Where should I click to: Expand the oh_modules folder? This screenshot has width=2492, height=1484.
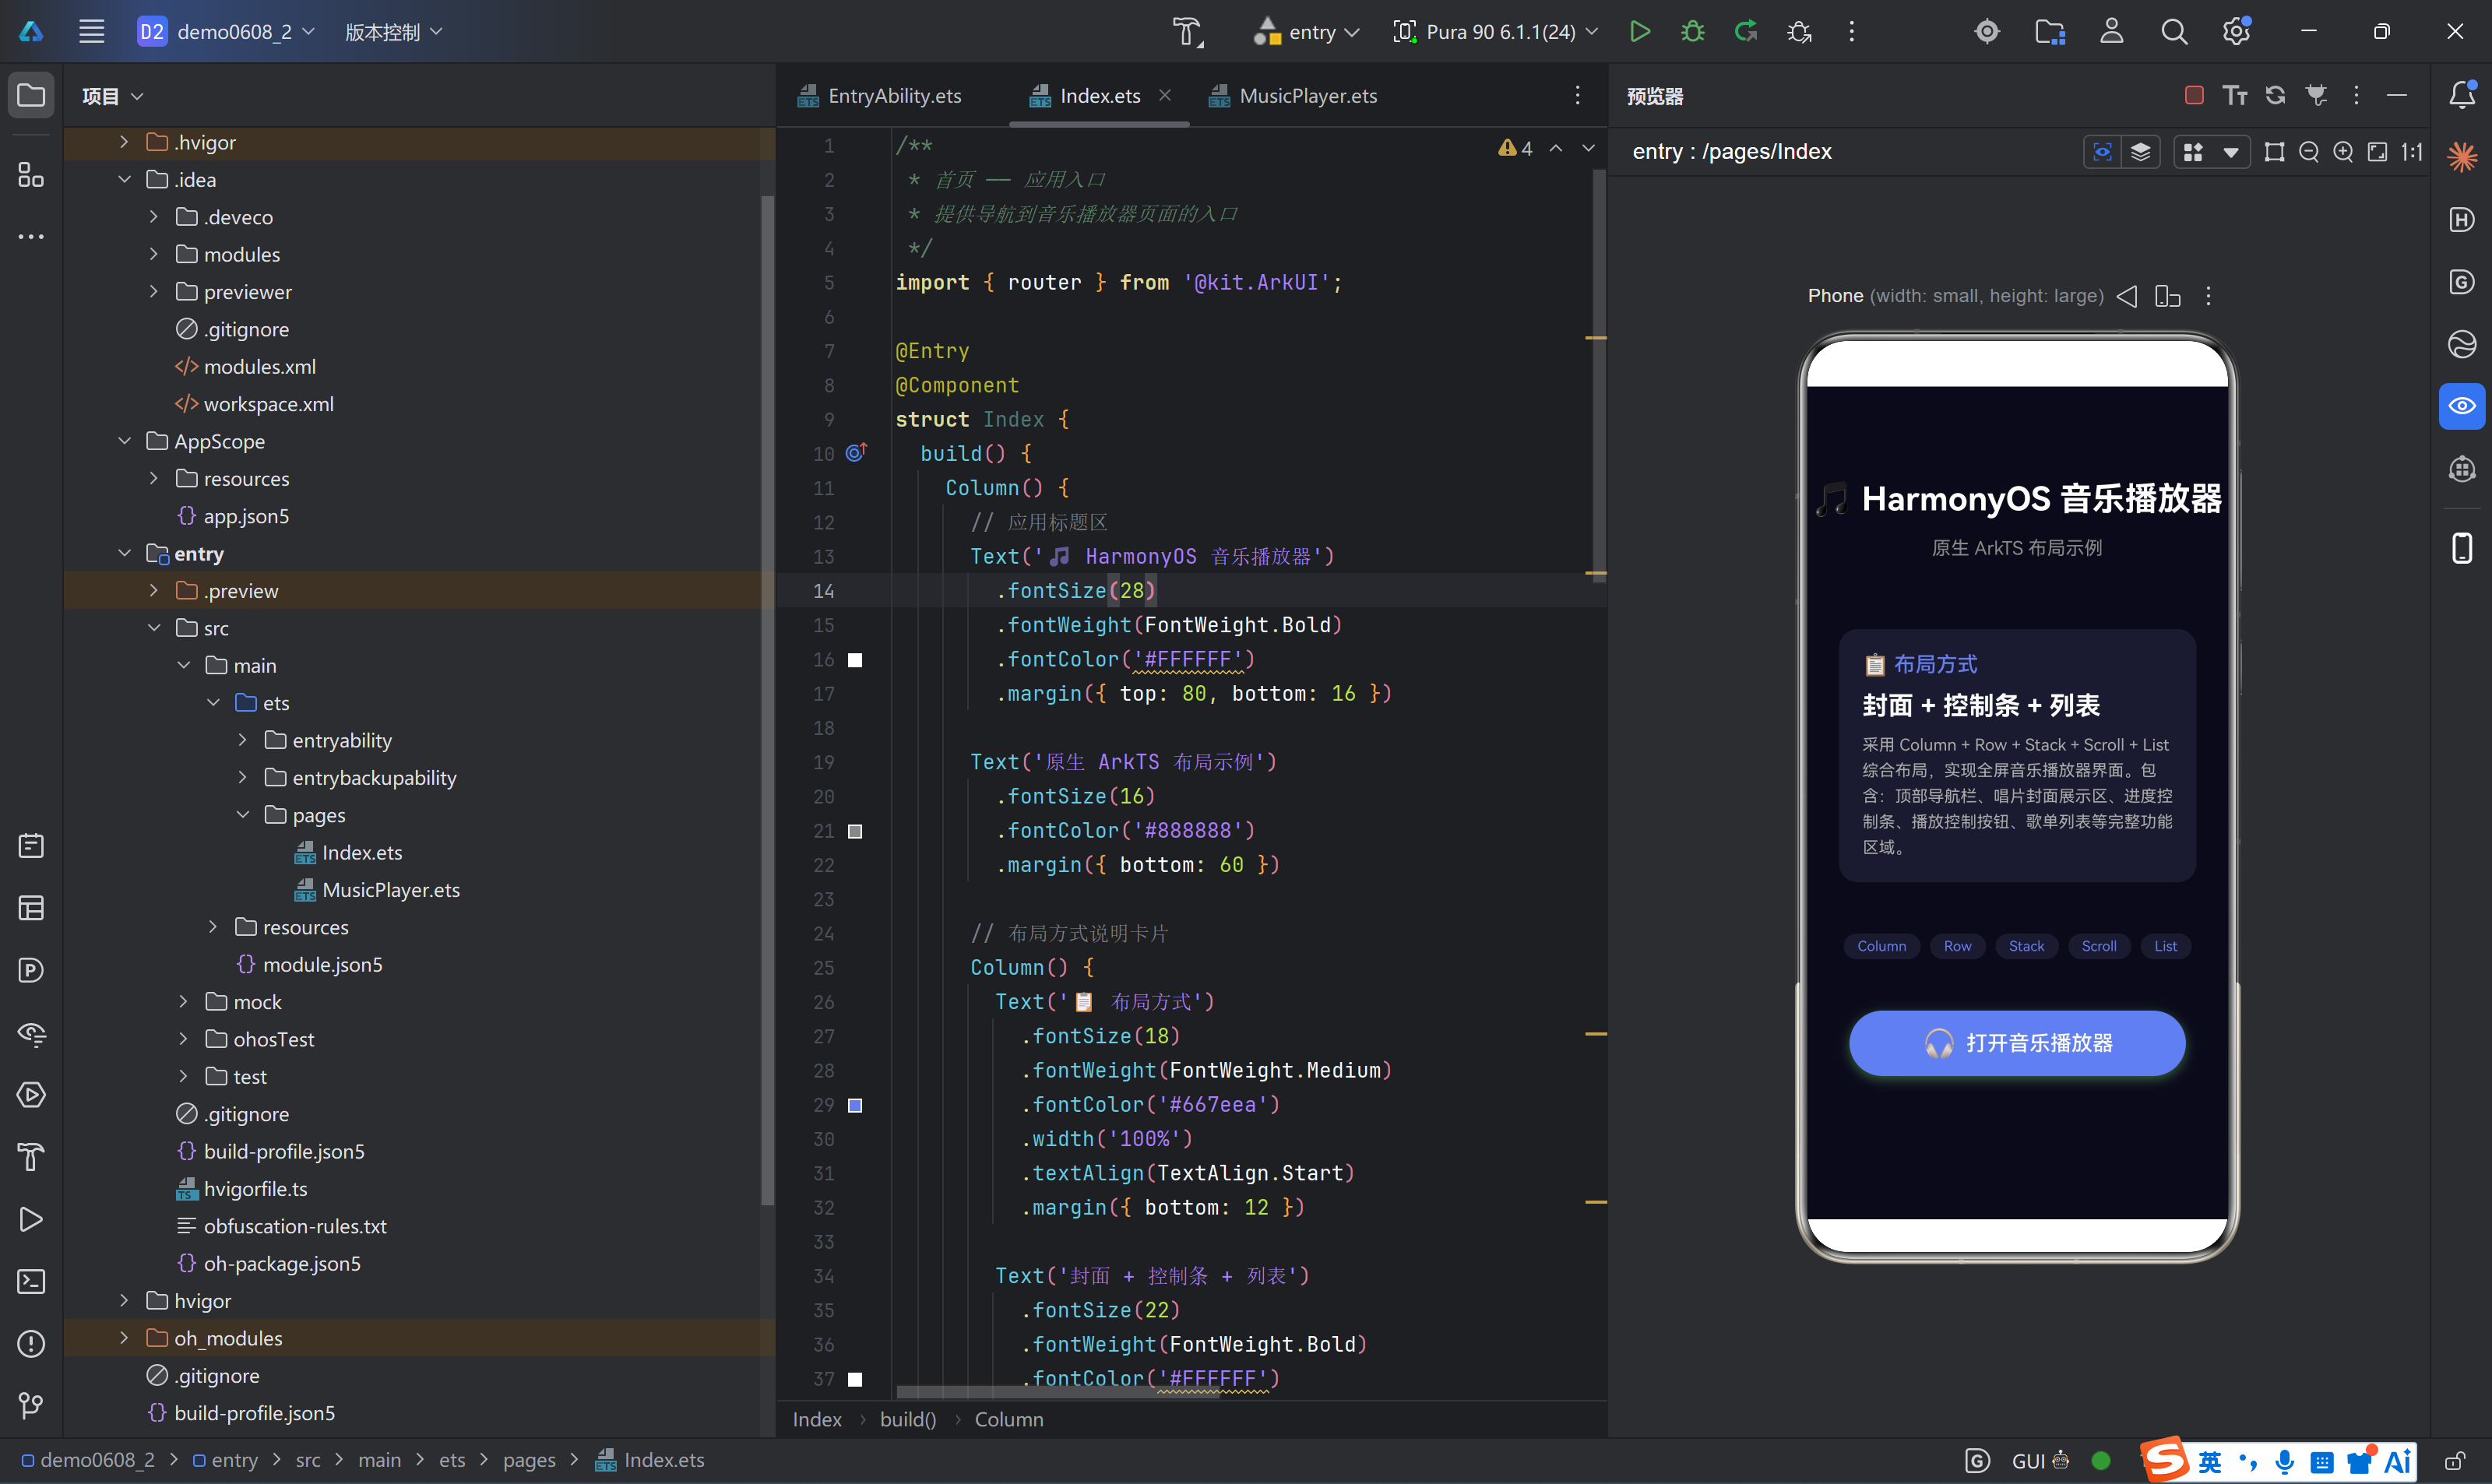(124, 1338)
